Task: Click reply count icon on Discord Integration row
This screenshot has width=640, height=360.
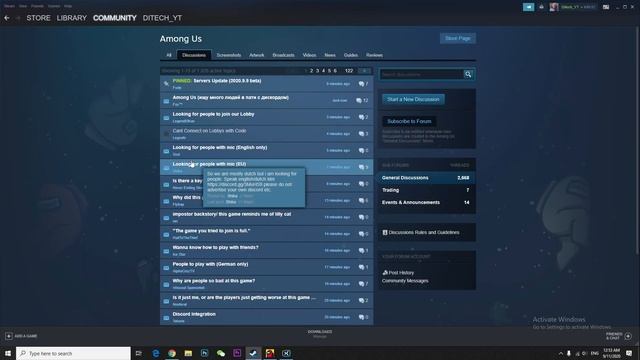Action: click(x=361, y=317)
